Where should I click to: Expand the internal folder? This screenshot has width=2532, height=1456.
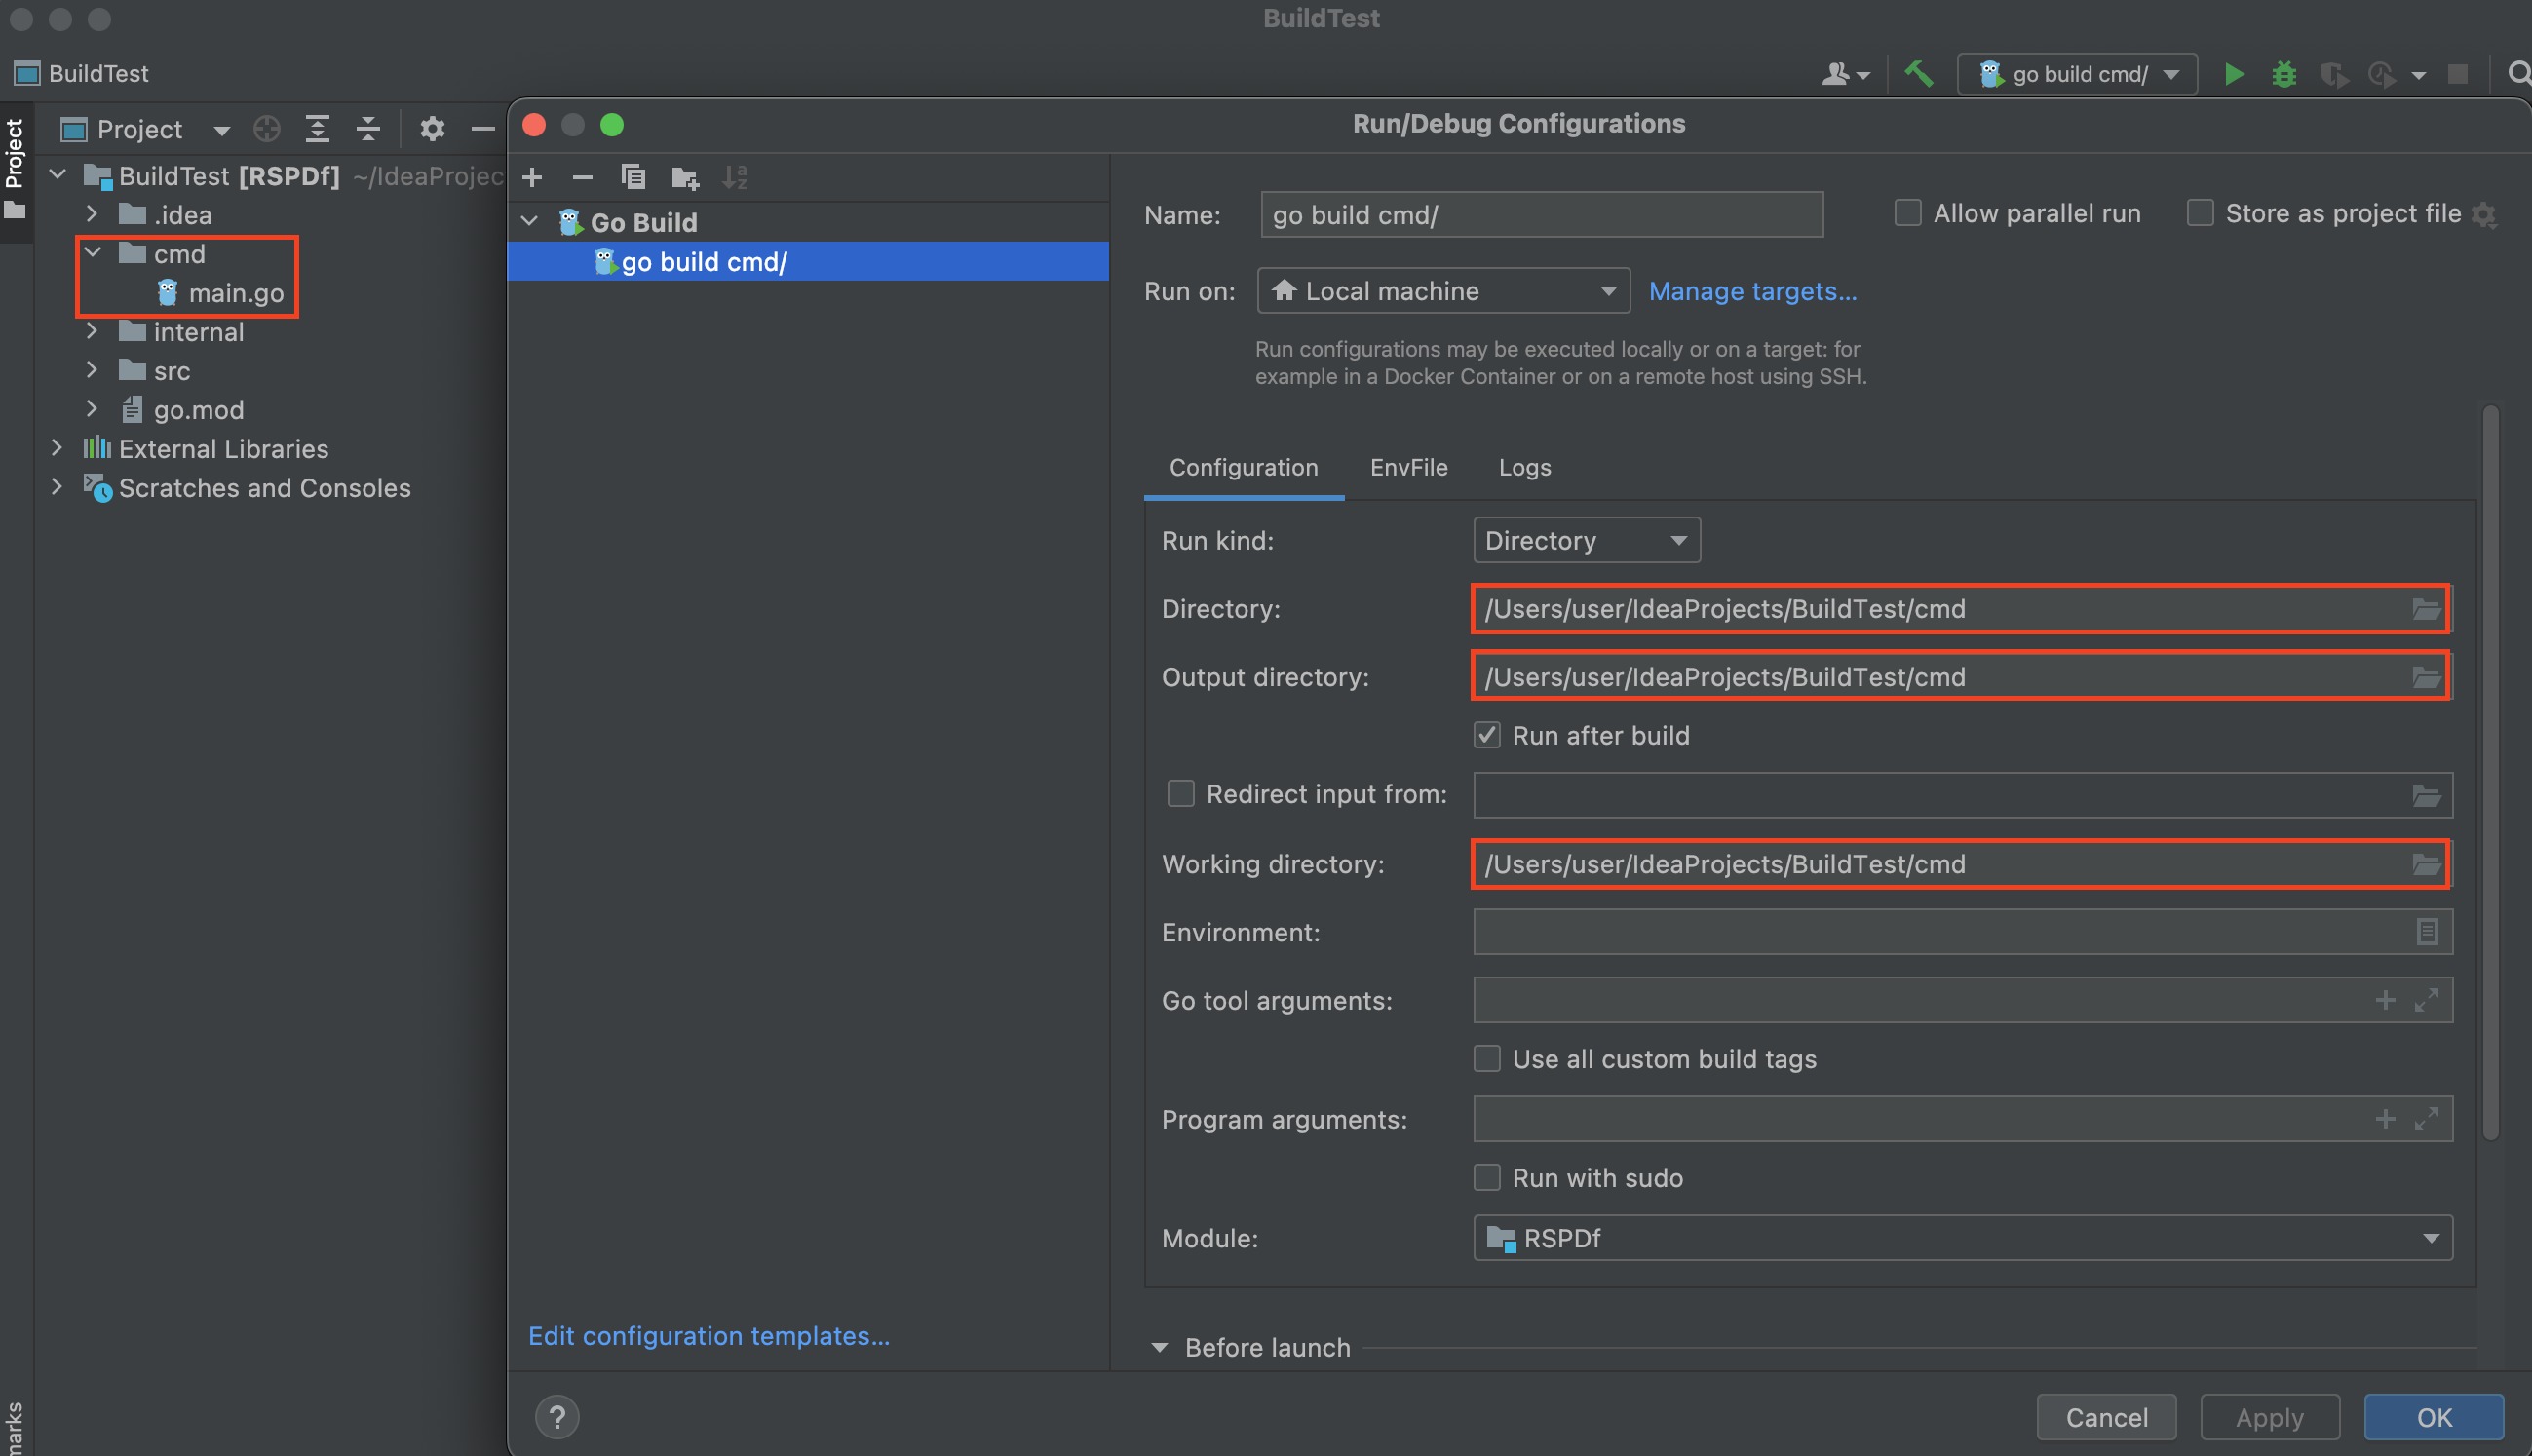[92, 332]
